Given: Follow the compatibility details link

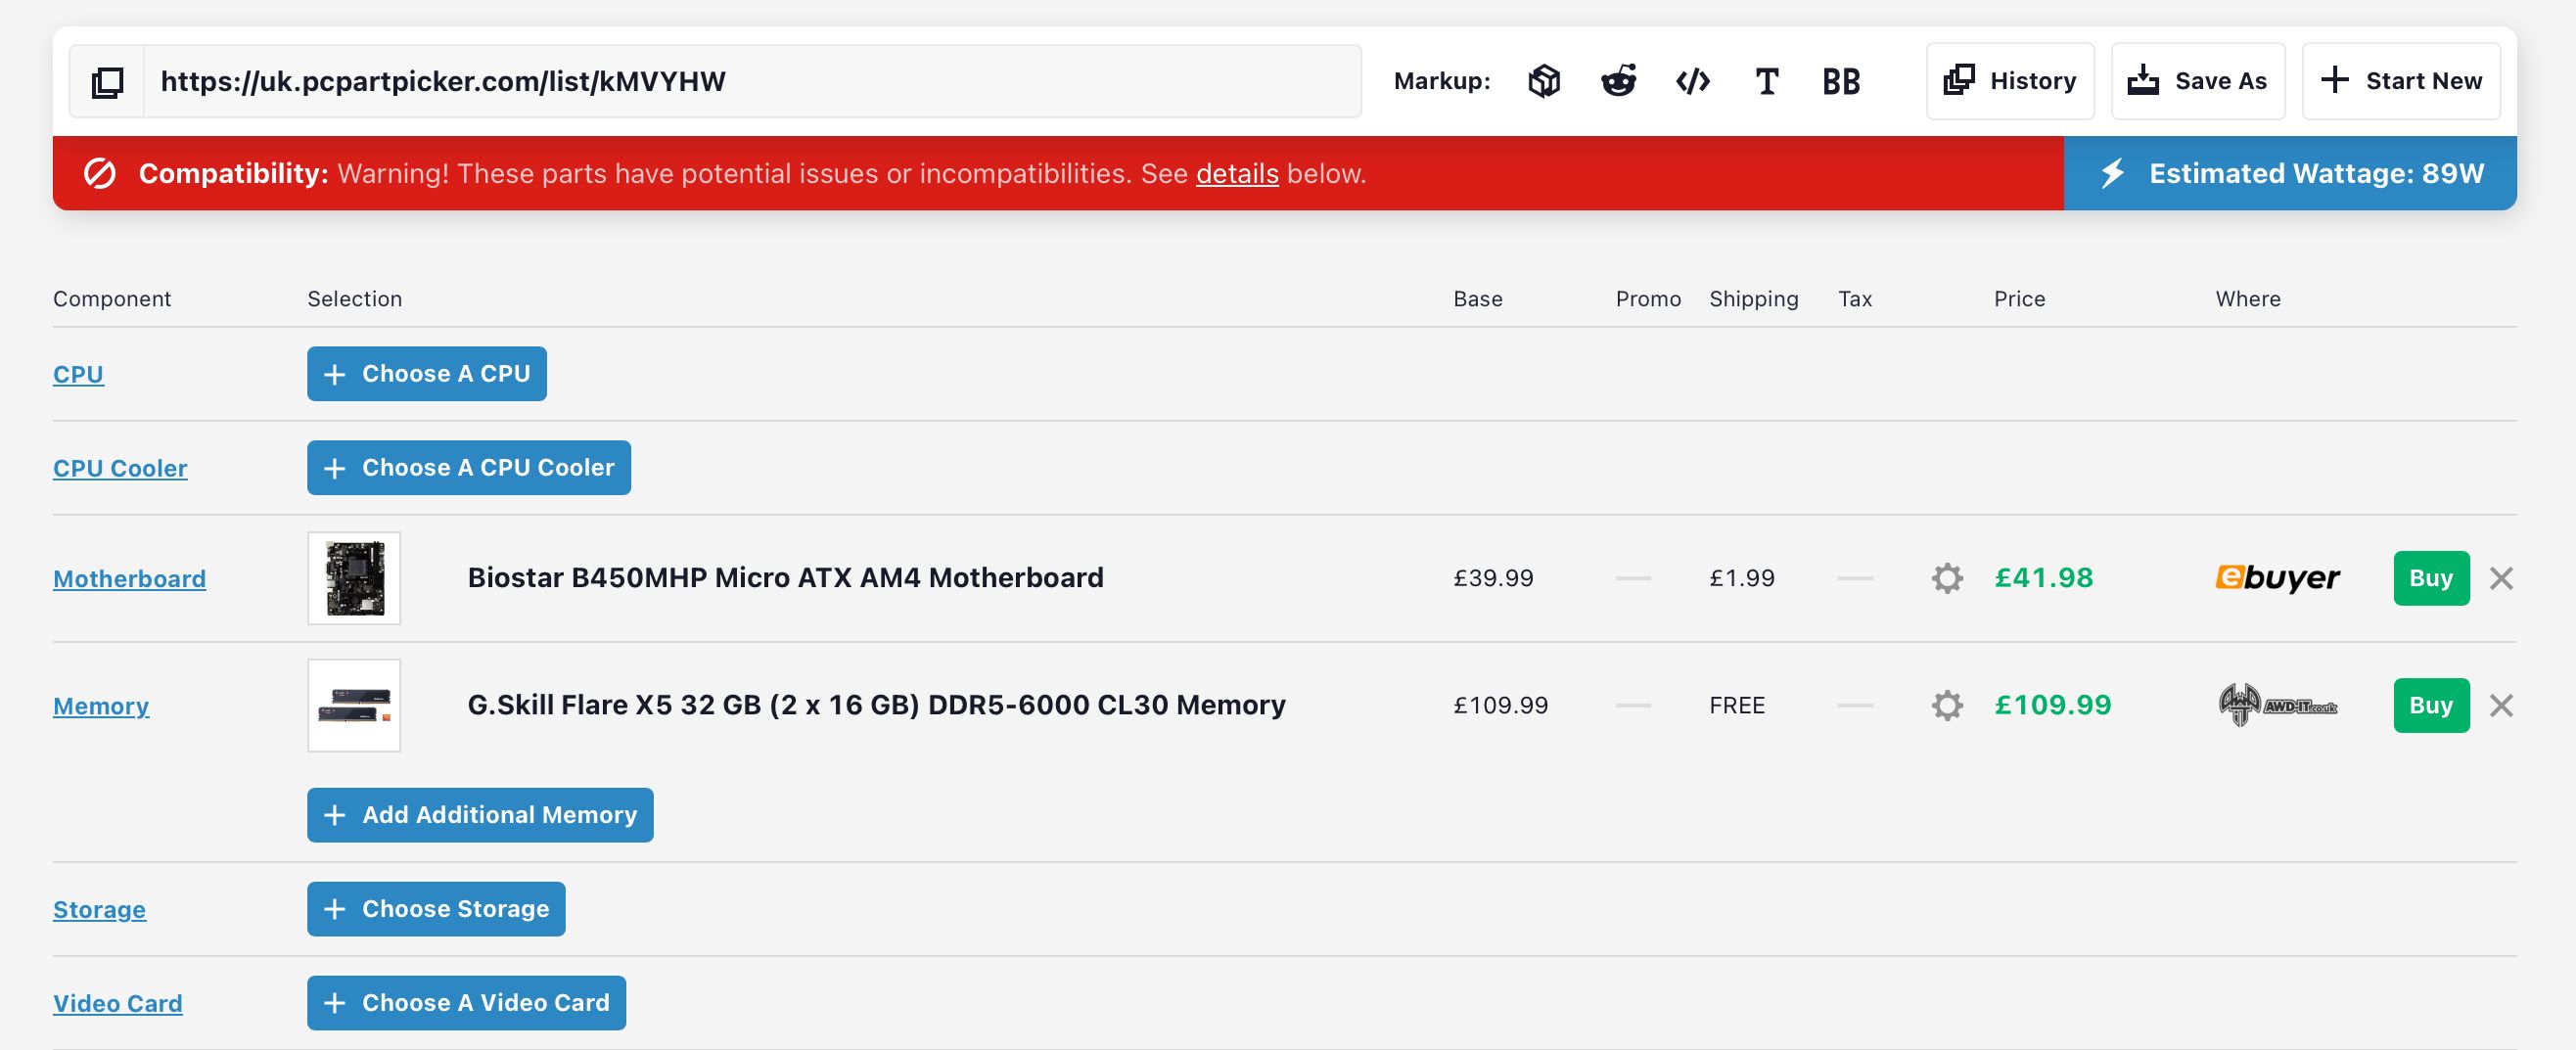Looking at the screenshot, I should tap(1236, 174).
